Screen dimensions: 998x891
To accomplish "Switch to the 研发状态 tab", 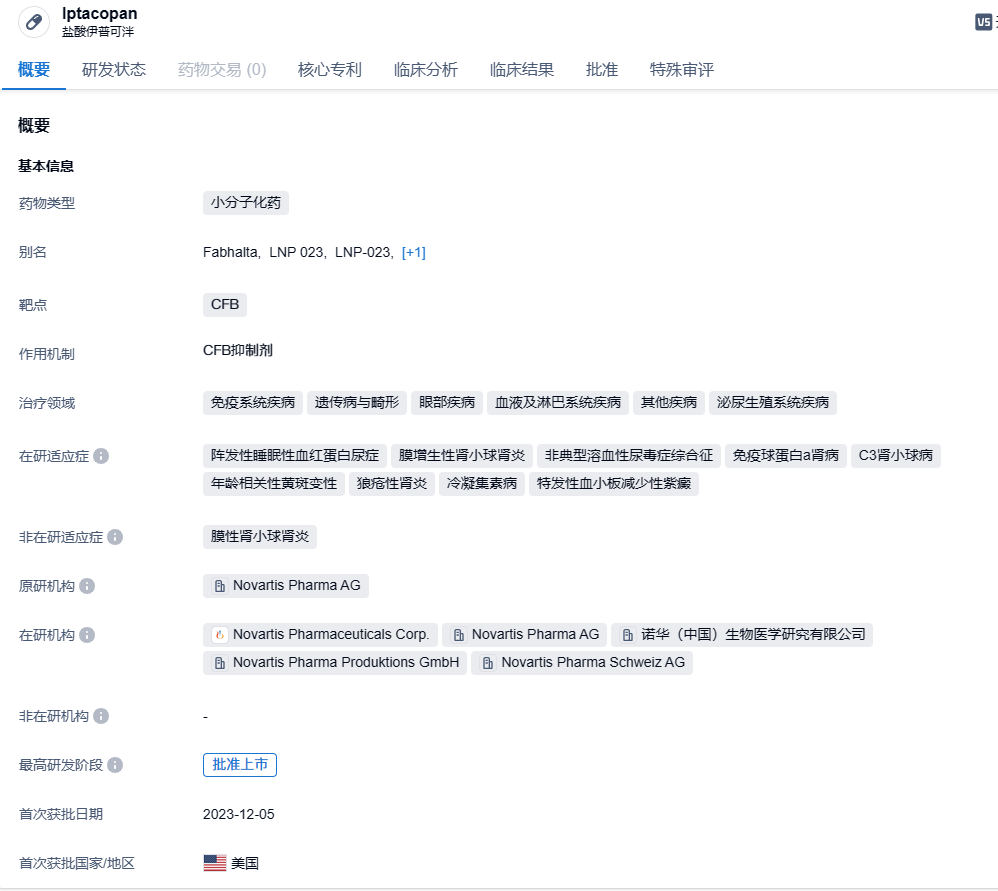I will click(114, 70).
